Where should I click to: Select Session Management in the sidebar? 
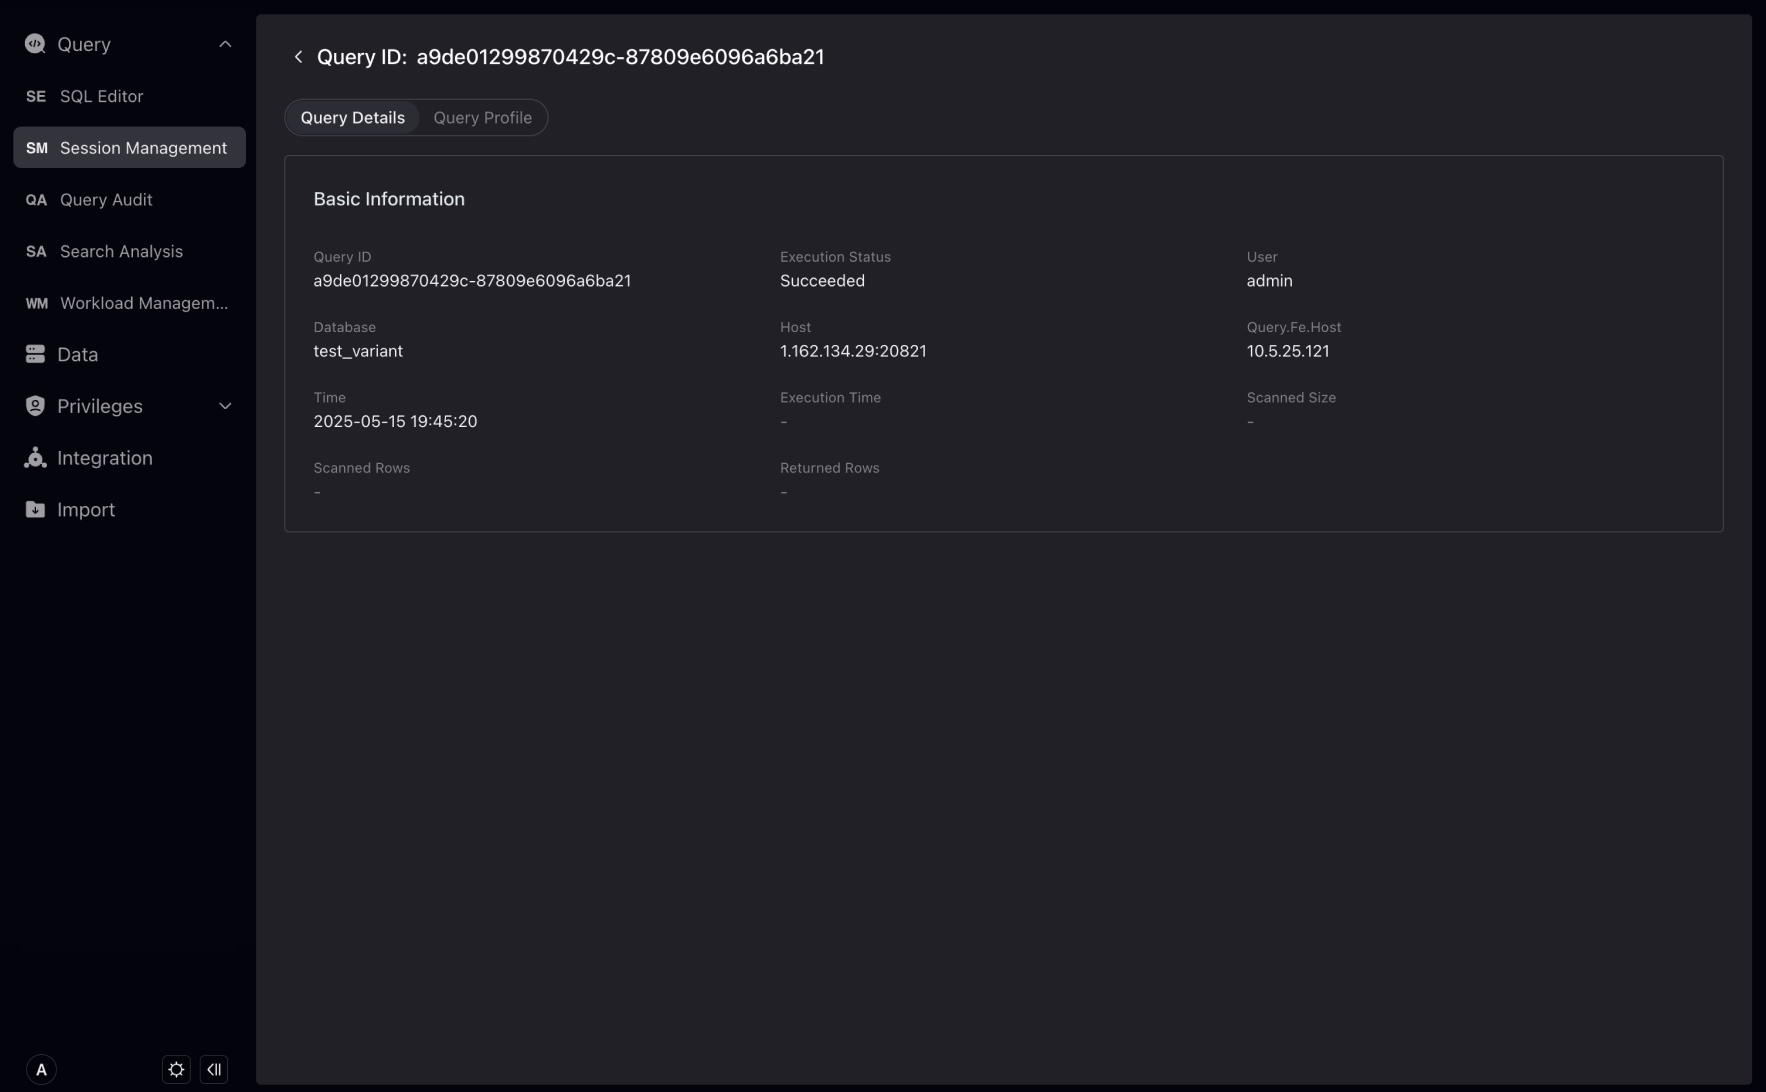(x=143, y=148)
